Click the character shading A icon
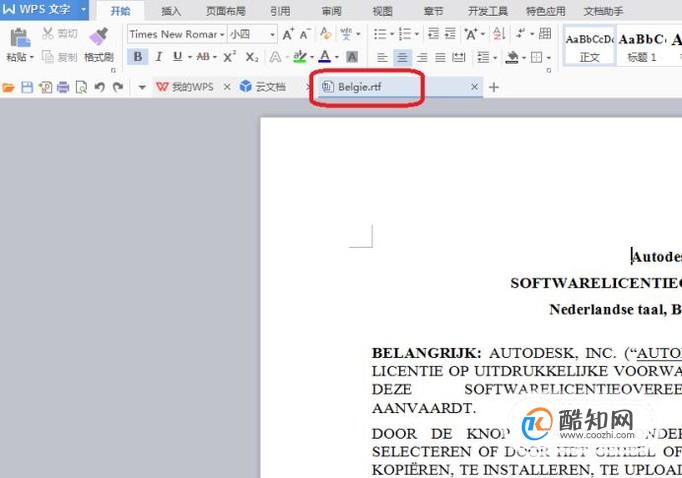 [x=351, y=57]
